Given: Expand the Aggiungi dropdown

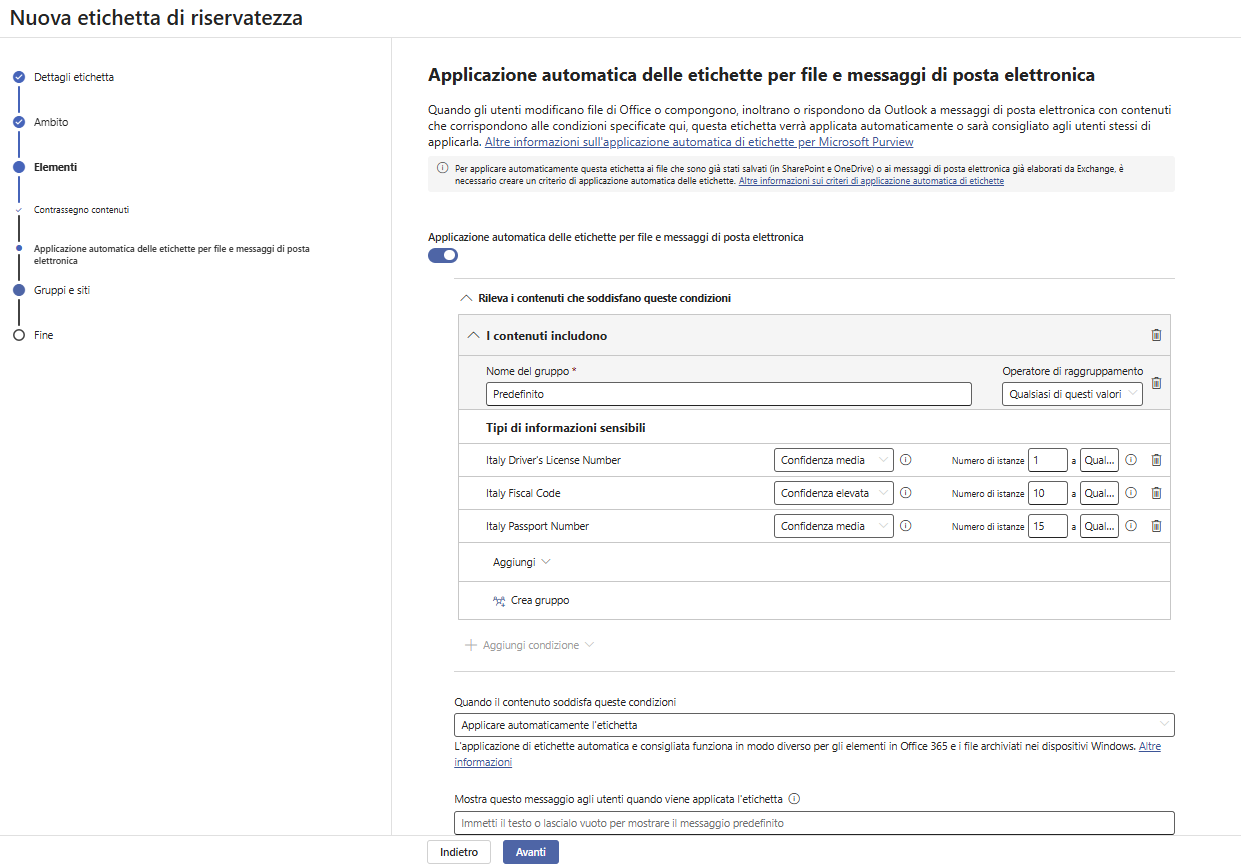Looking at the screenshot, I should coord(522,562).
